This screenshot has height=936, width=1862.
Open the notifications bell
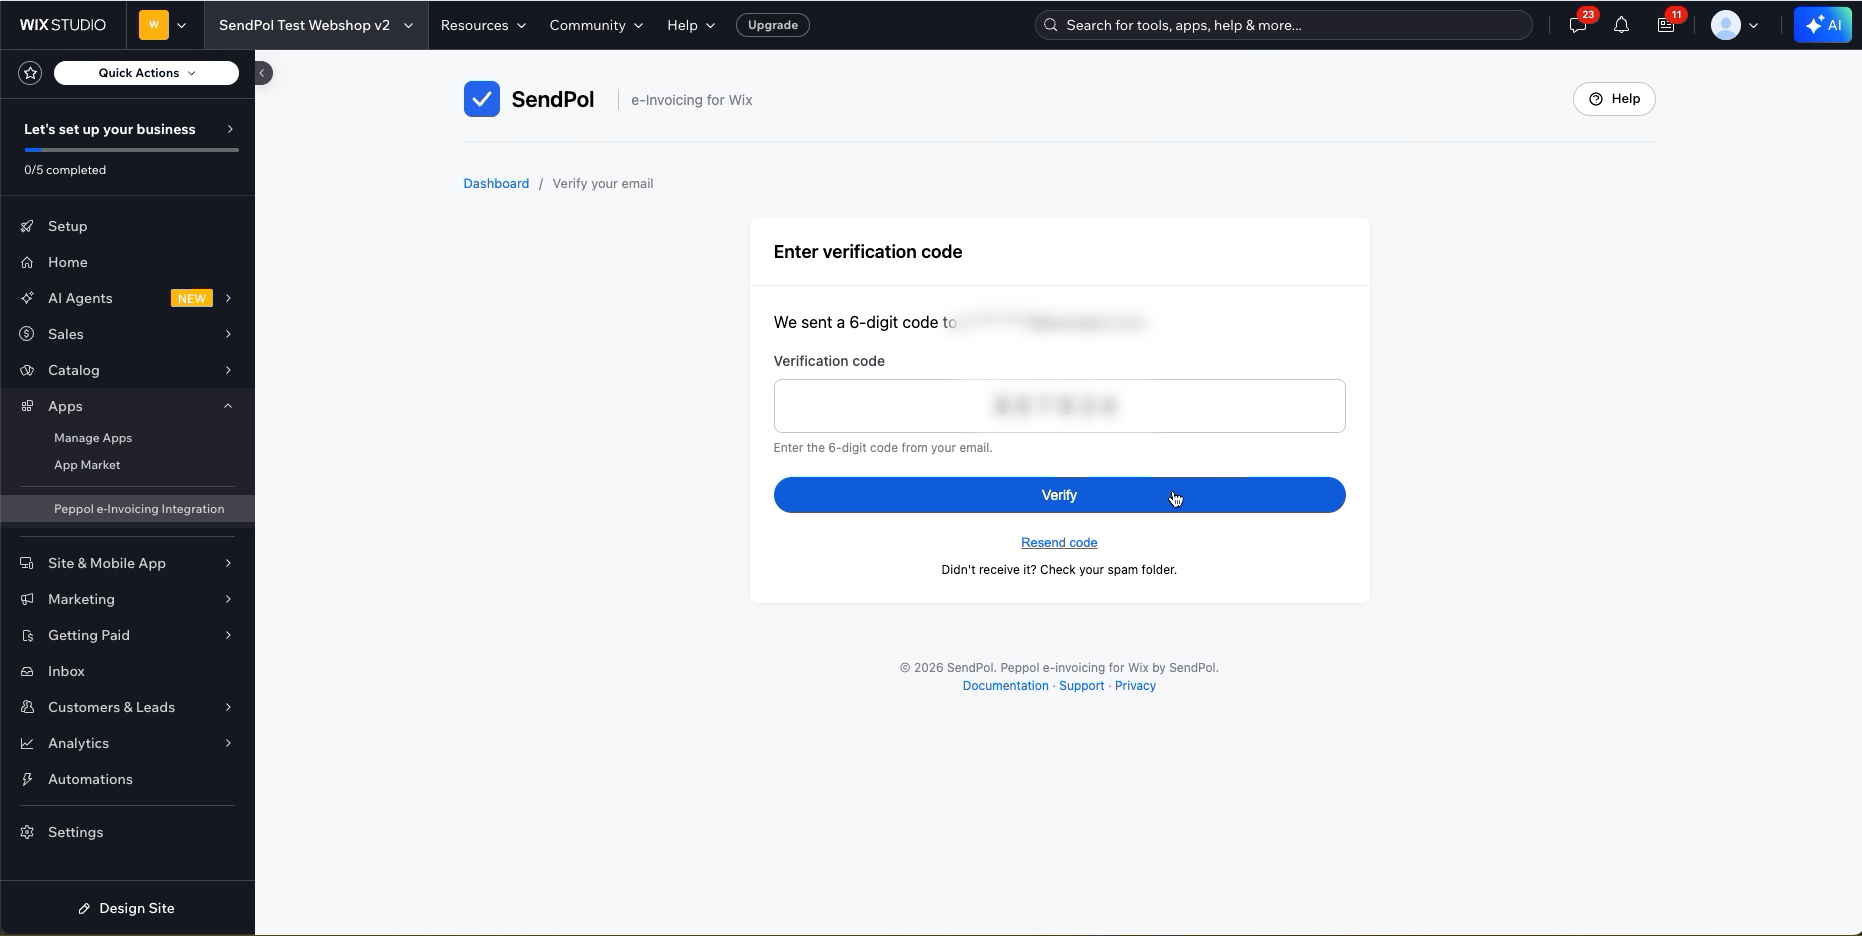coord(1622,25)
